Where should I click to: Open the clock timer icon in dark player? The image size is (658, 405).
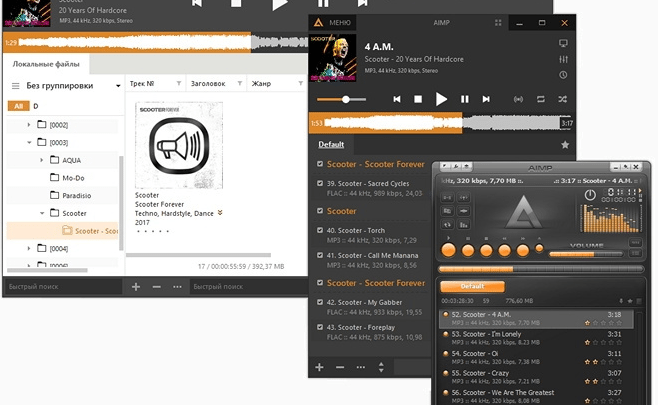point(563,75)
